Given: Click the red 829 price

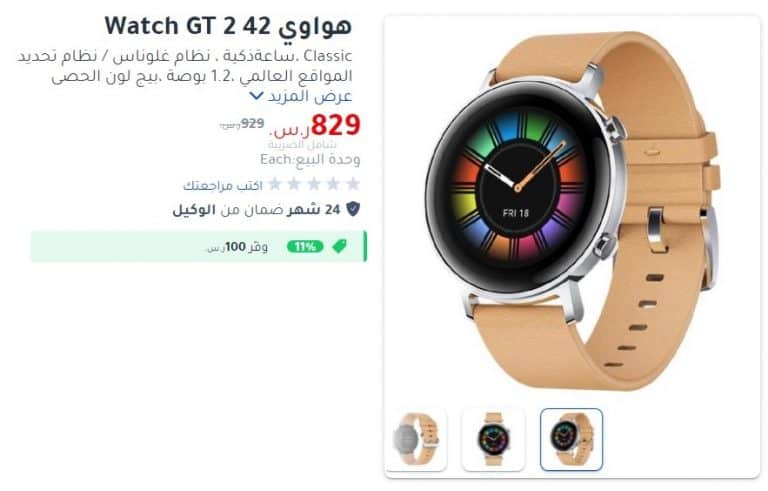Looking at the screenshot, I should (x=336, y=125).
